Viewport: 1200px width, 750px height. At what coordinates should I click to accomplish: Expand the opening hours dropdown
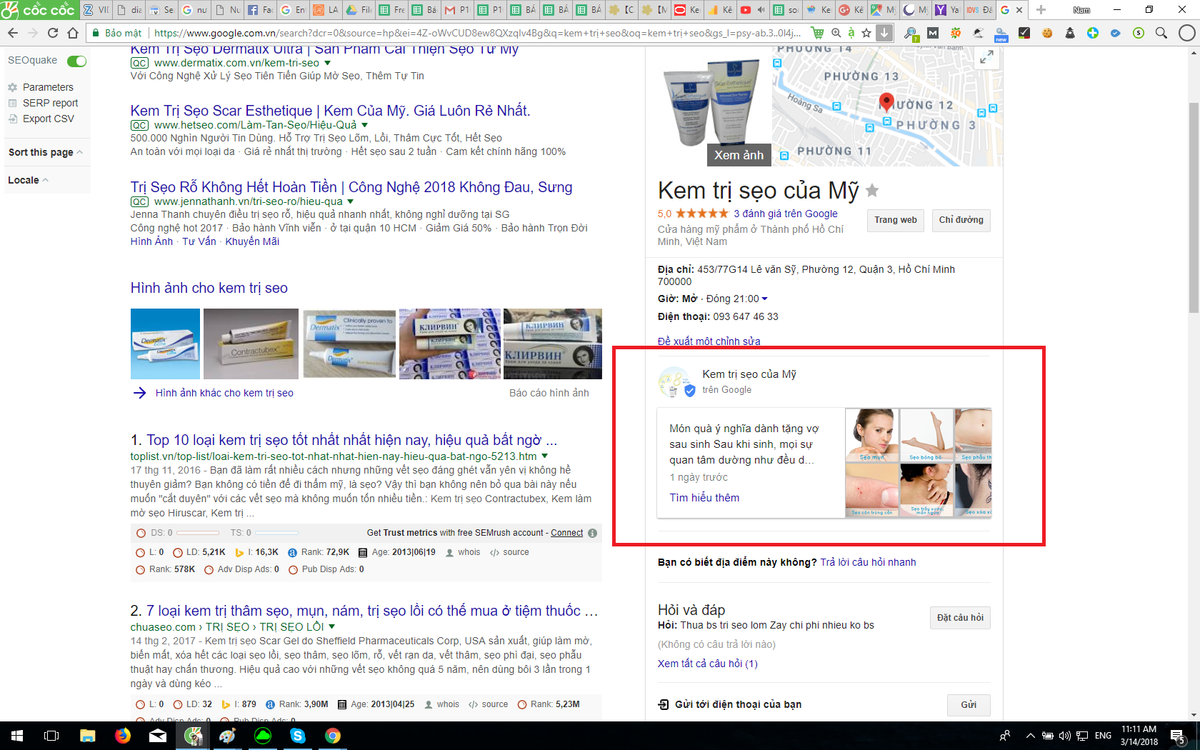coord(765,299)
